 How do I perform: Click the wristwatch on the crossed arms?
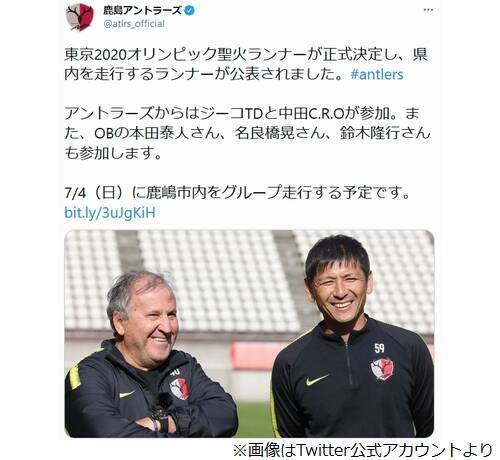click(161, 420)
